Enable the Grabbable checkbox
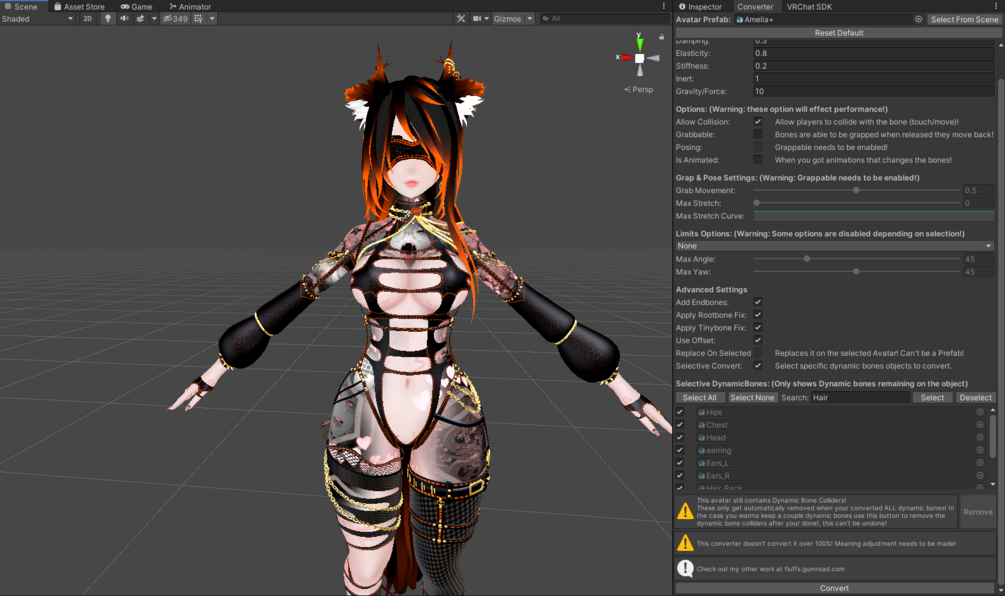1005x596 pixels. pos(758,135)
